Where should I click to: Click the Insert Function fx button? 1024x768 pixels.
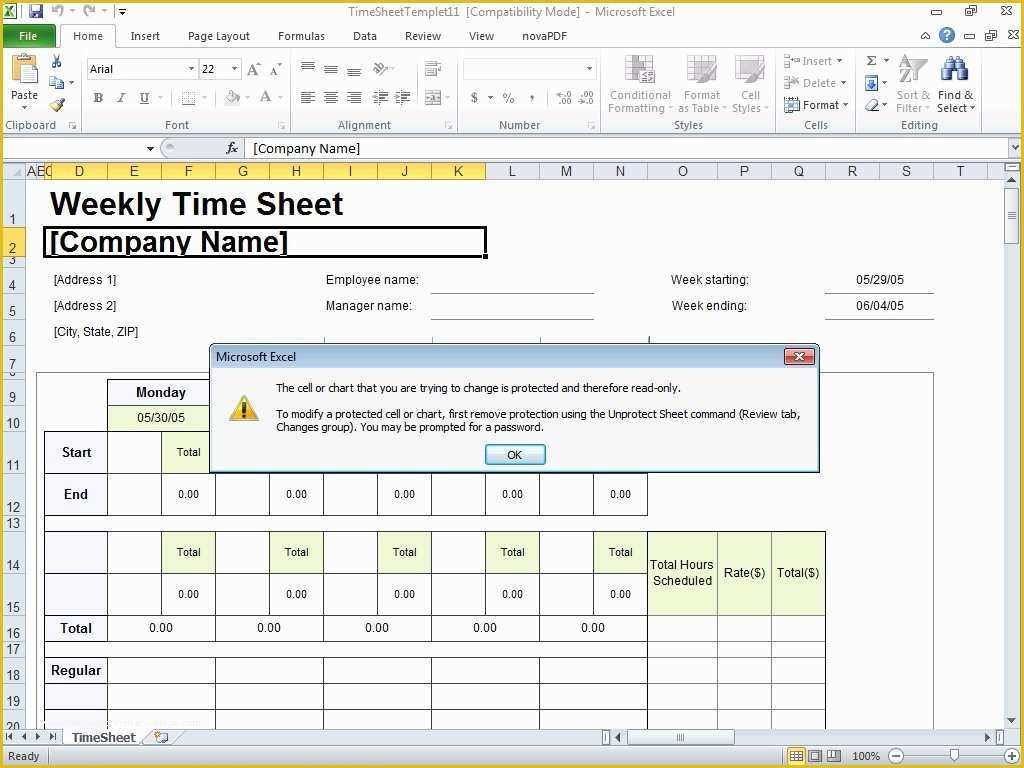click(x=232, y=148)
